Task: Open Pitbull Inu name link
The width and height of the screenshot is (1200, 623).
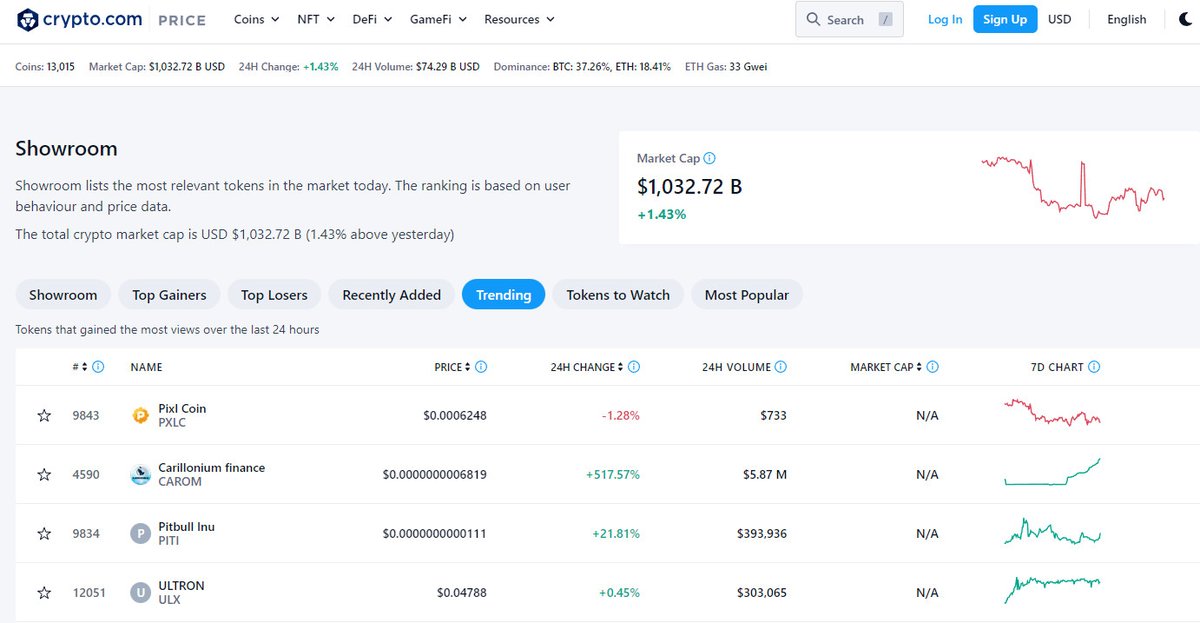Action: coord(186,526)
